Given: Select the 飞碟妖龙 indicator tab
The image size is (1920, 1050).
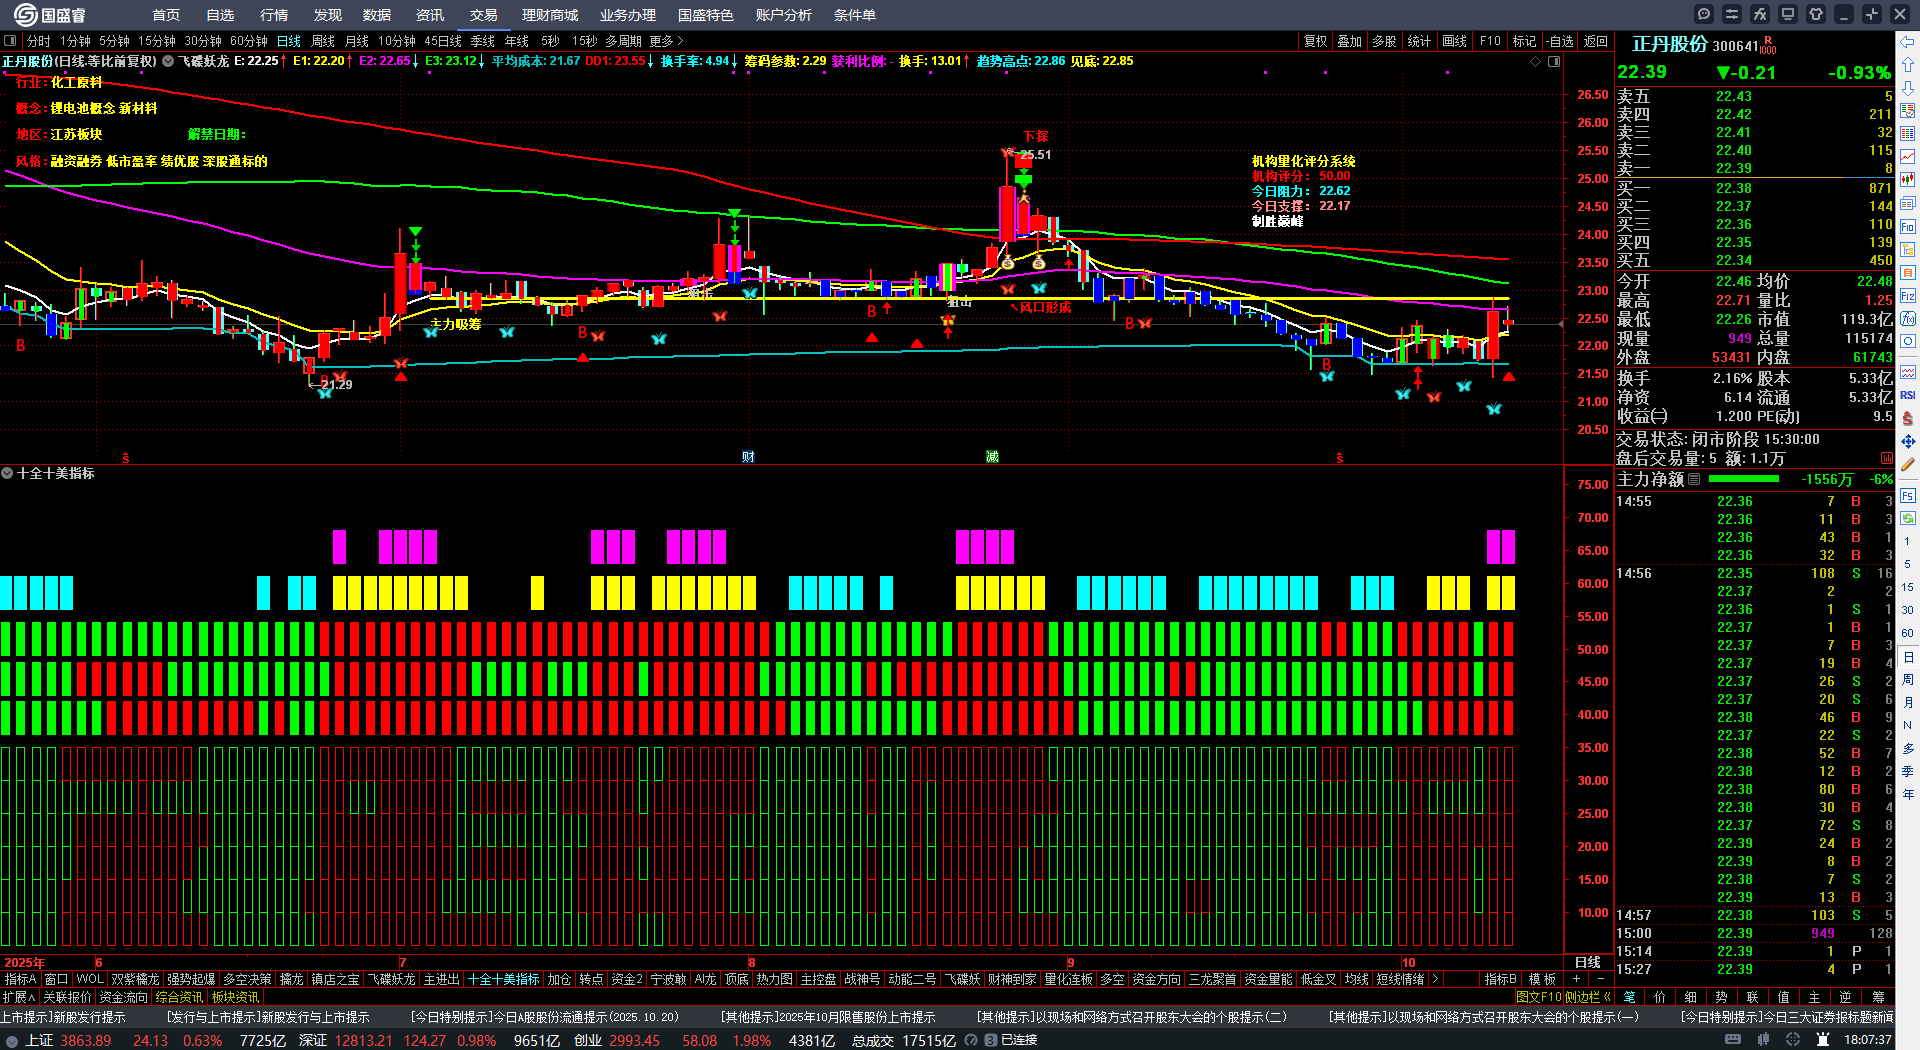Looking at the screenshot, I should [391, 979].
